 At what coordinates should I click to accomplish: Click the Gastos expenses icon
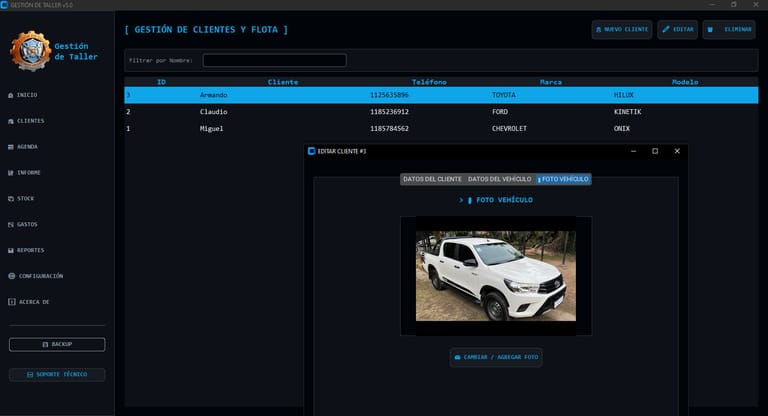(x=10, y=224)
